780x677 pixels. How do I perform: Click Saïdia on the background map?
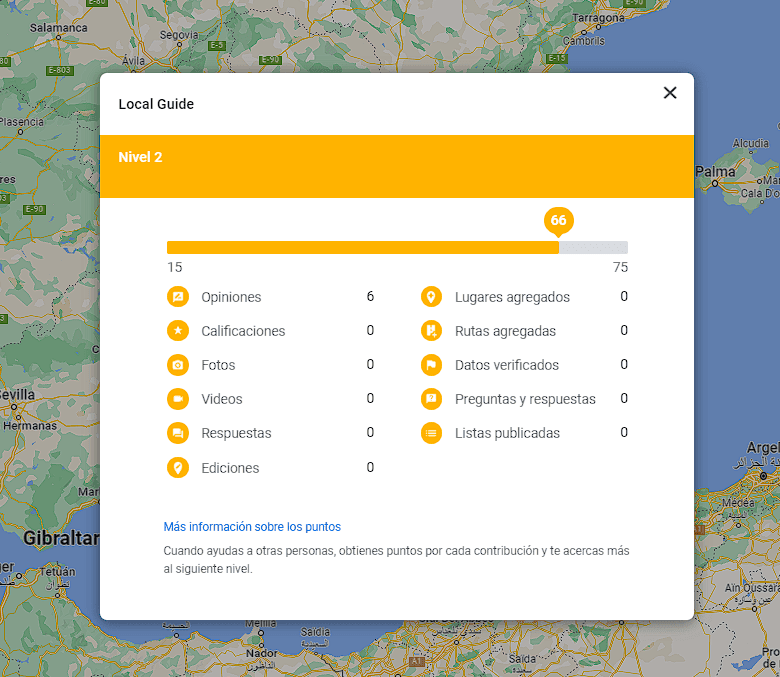[315, 632]
